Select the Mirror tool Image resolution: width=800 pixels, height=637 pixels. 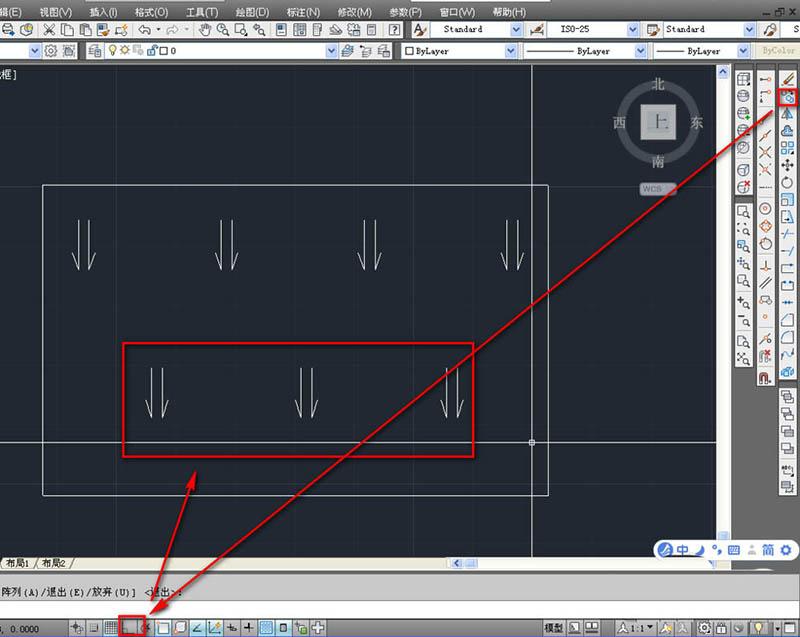788,114
